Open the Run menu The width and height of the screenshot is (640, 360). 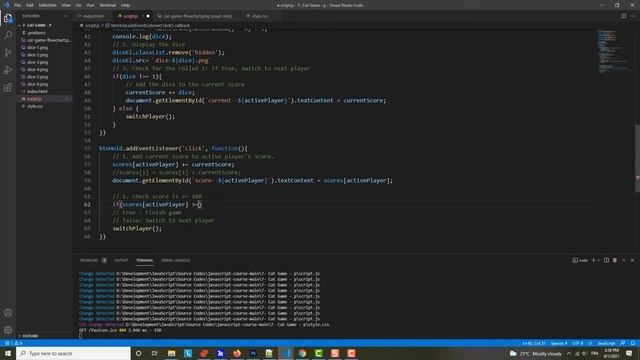[x=90, y=5]
